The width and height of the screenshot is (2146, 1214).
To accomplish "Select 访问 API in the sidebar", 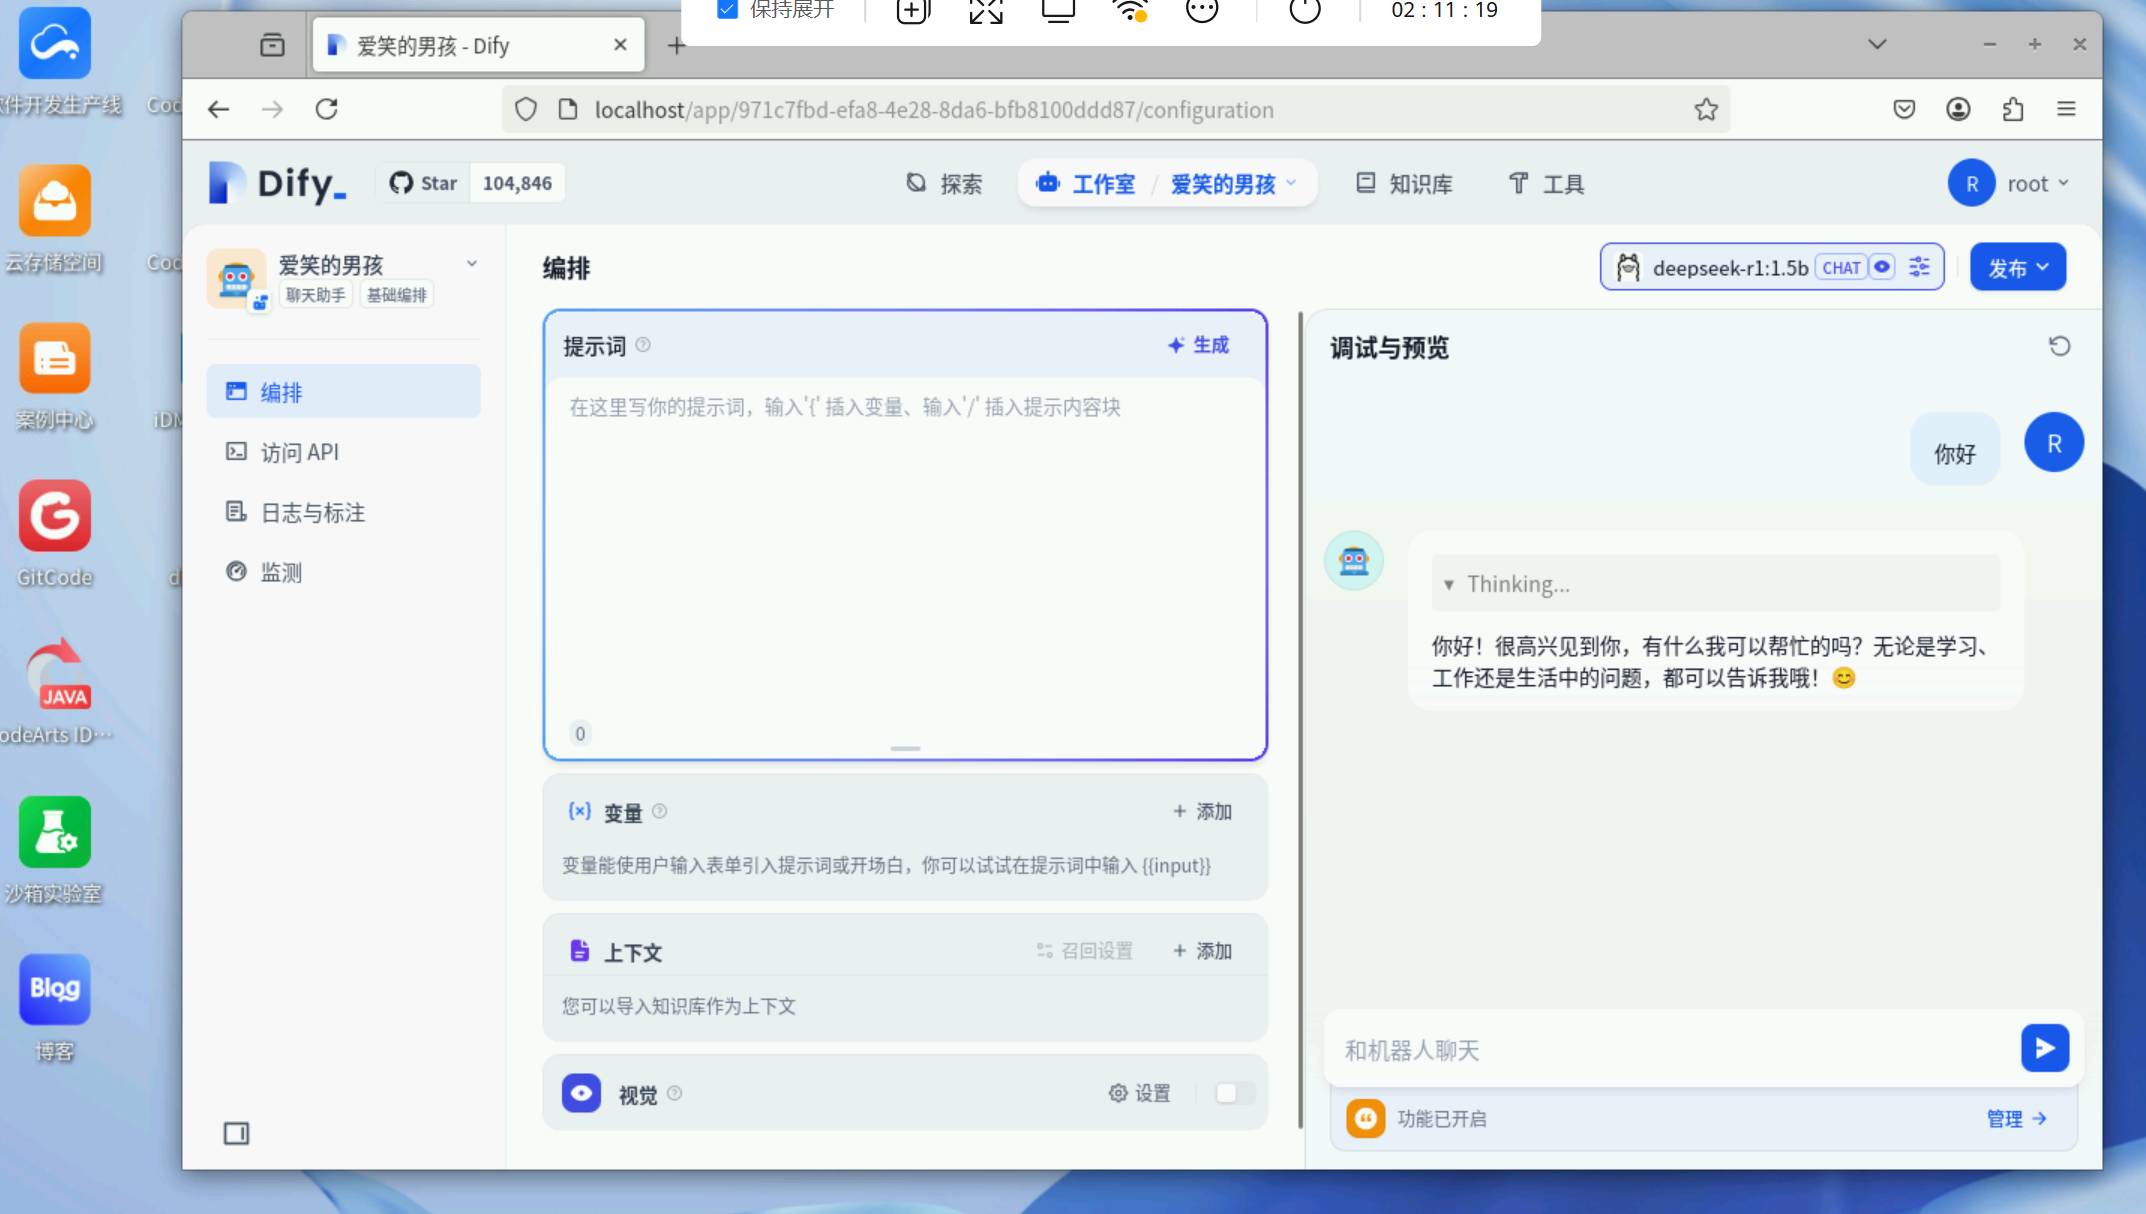I will pos(343,452).
